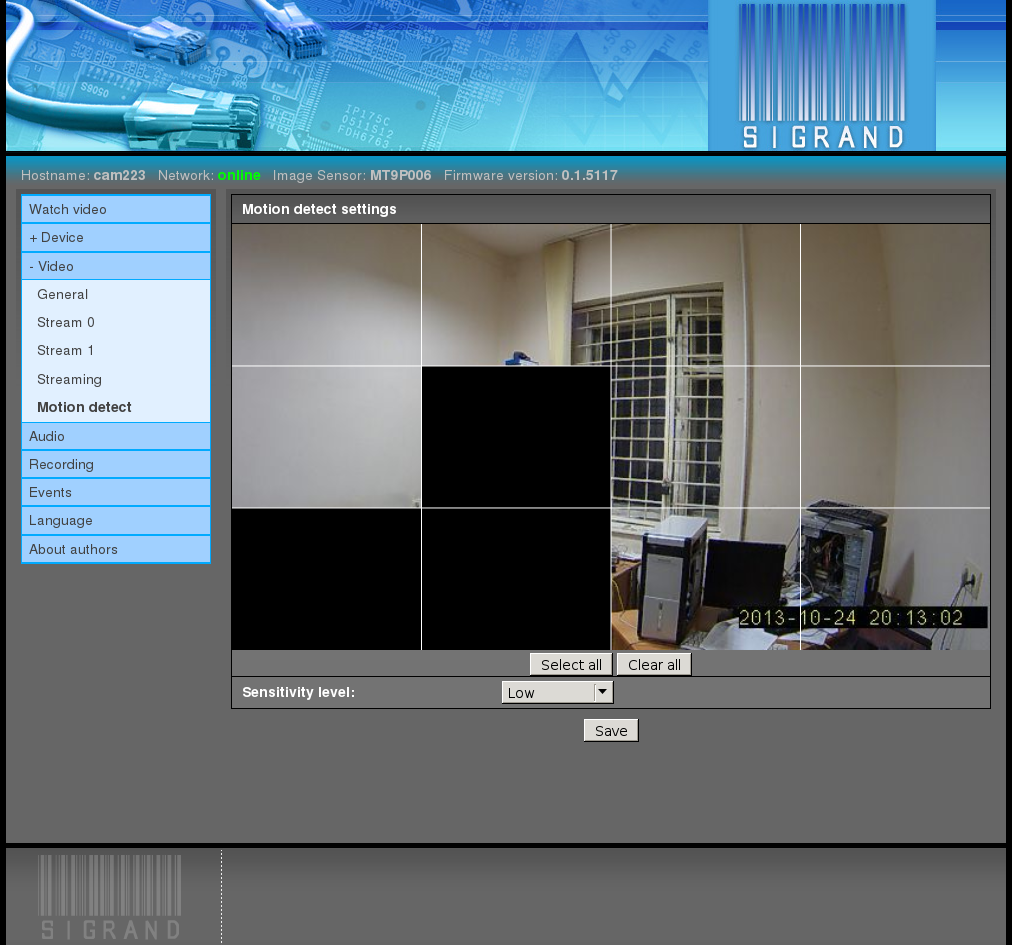Click the hostname cam223 text
1012x945 pixels.
[119, 176]
